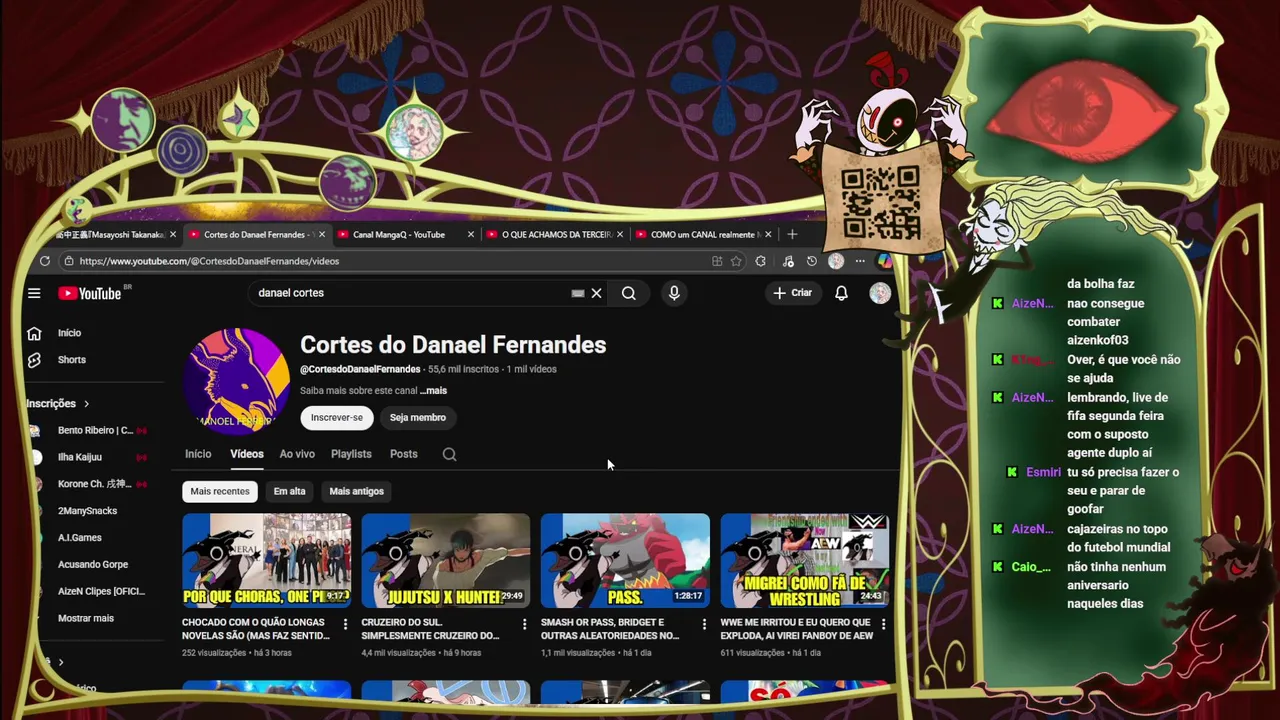The width and height of the screenshot is (1280, 720).
Task: Open the browser profile avatar in toolbar
Action: tap(836, 261)
